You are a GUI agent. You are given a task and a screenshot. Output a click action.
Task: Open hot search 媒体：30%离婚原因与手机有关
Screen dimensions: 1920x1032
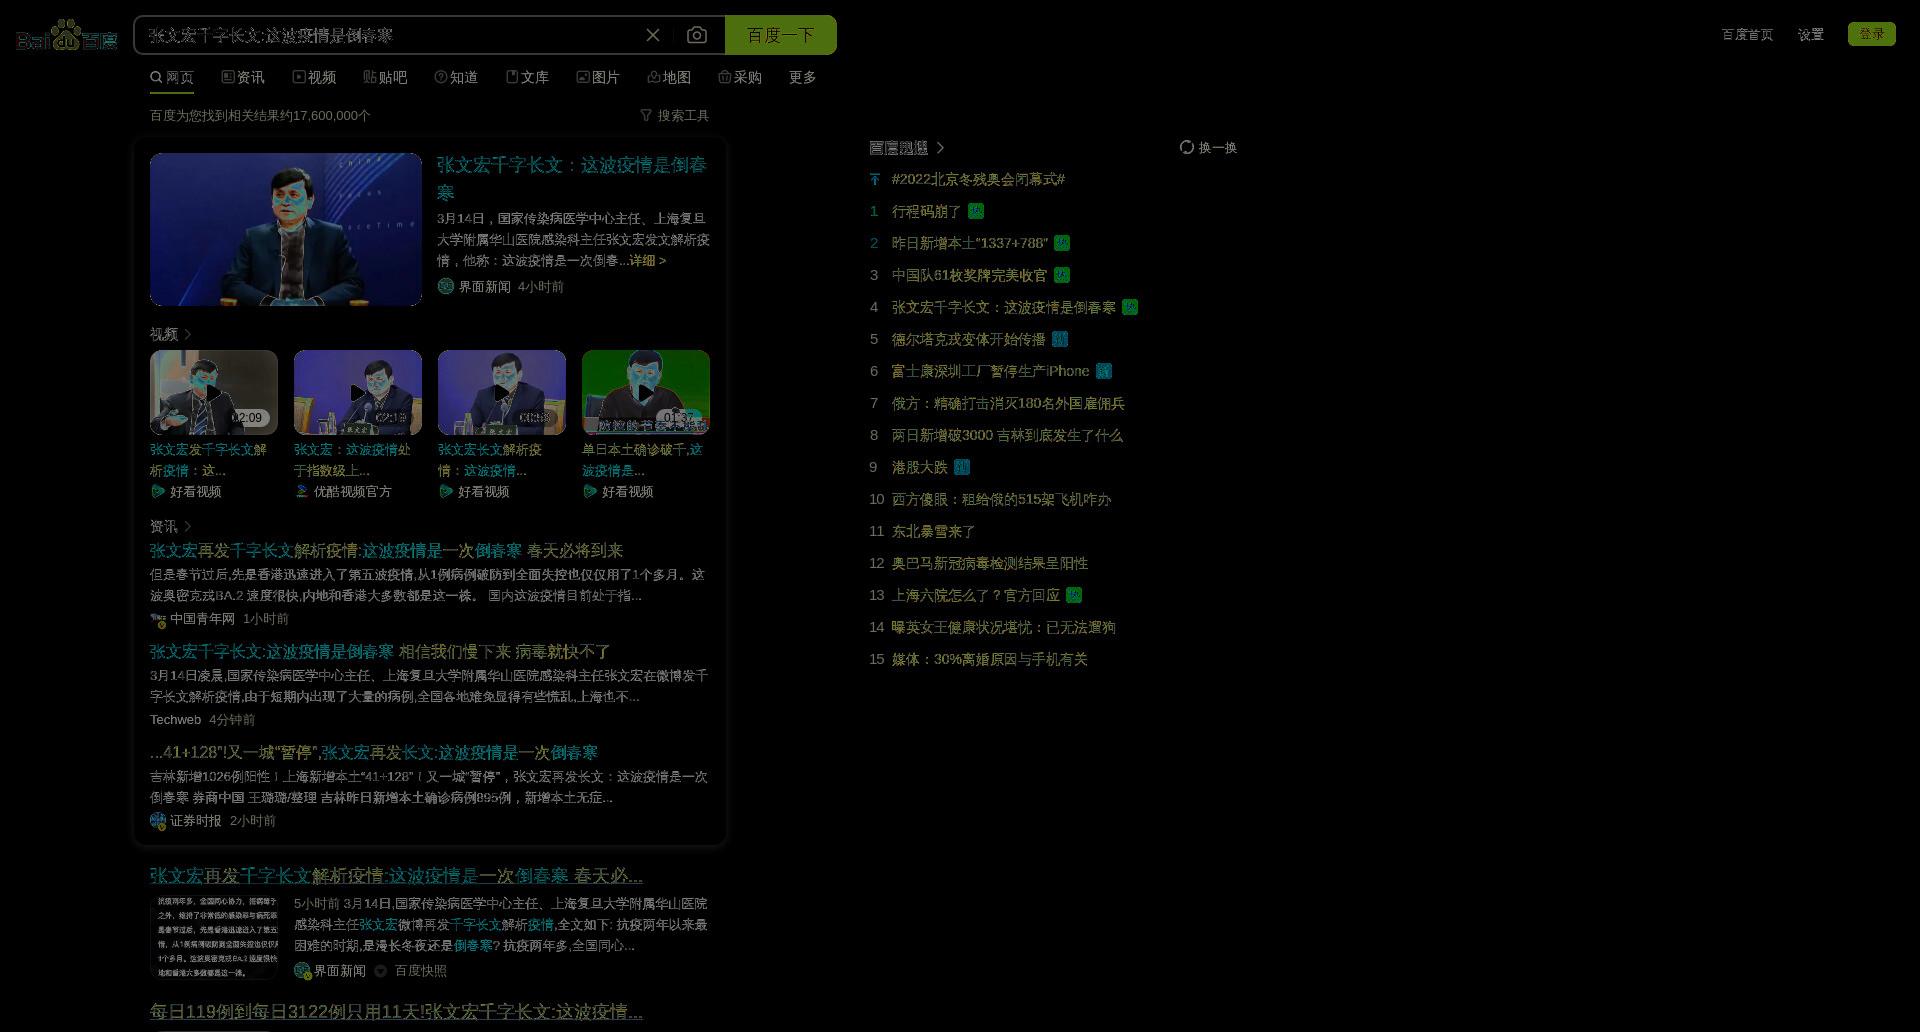[x=989, y=659]
